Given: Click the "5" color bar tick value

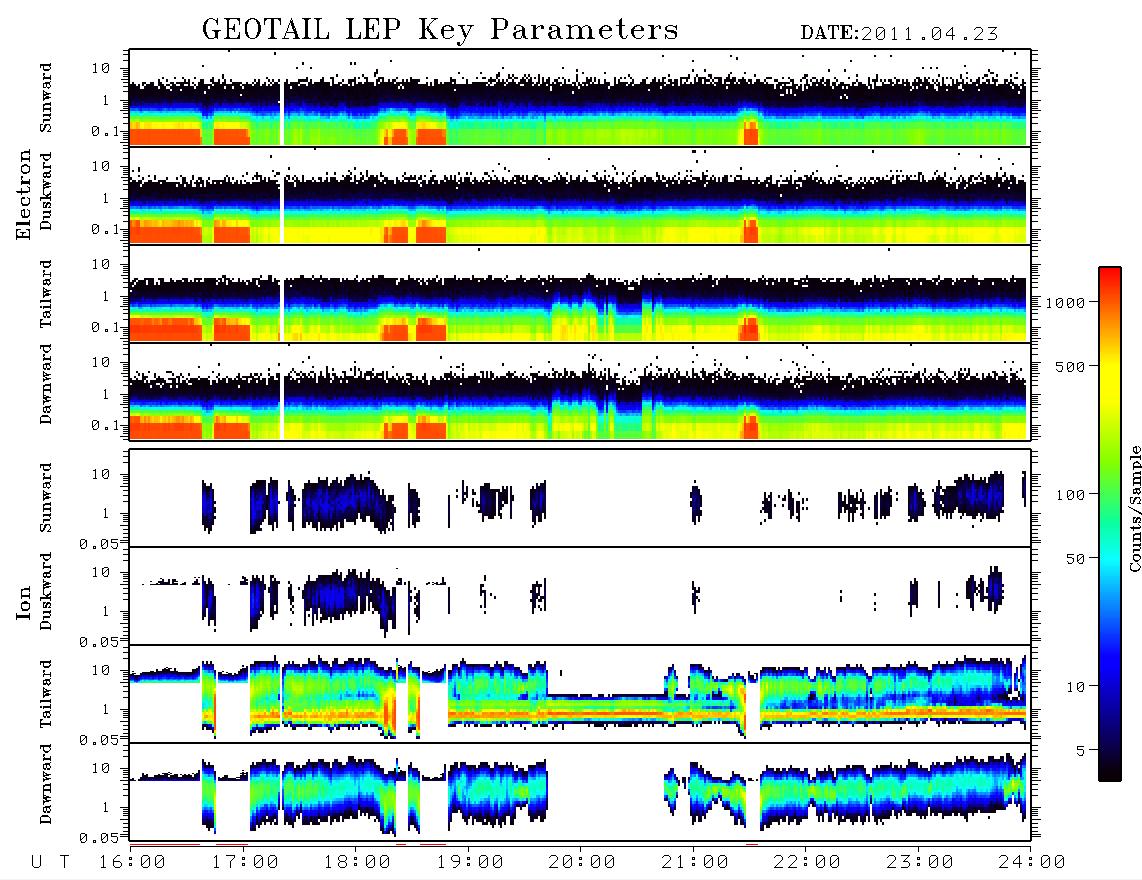Looking at the screenshot, I should [x=1080, y=750].
